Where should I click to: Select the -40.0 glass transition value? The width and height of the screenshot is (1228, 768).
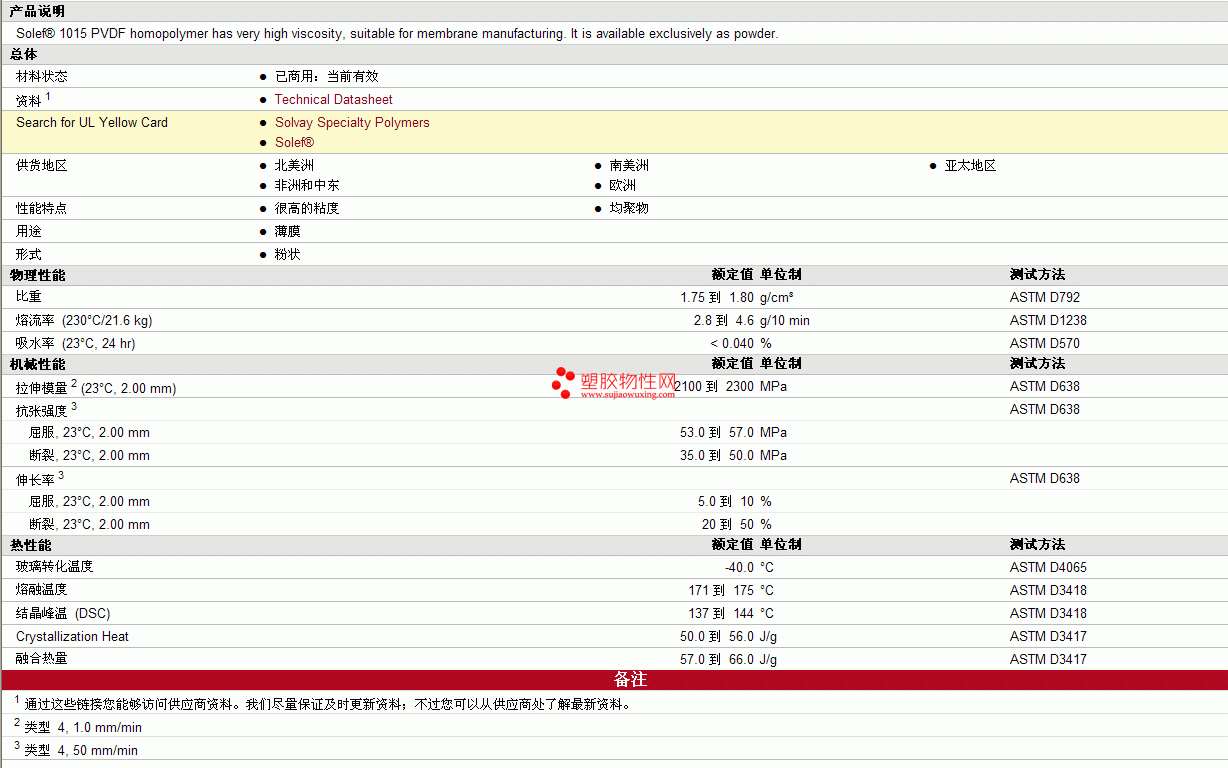click(739, 568)
